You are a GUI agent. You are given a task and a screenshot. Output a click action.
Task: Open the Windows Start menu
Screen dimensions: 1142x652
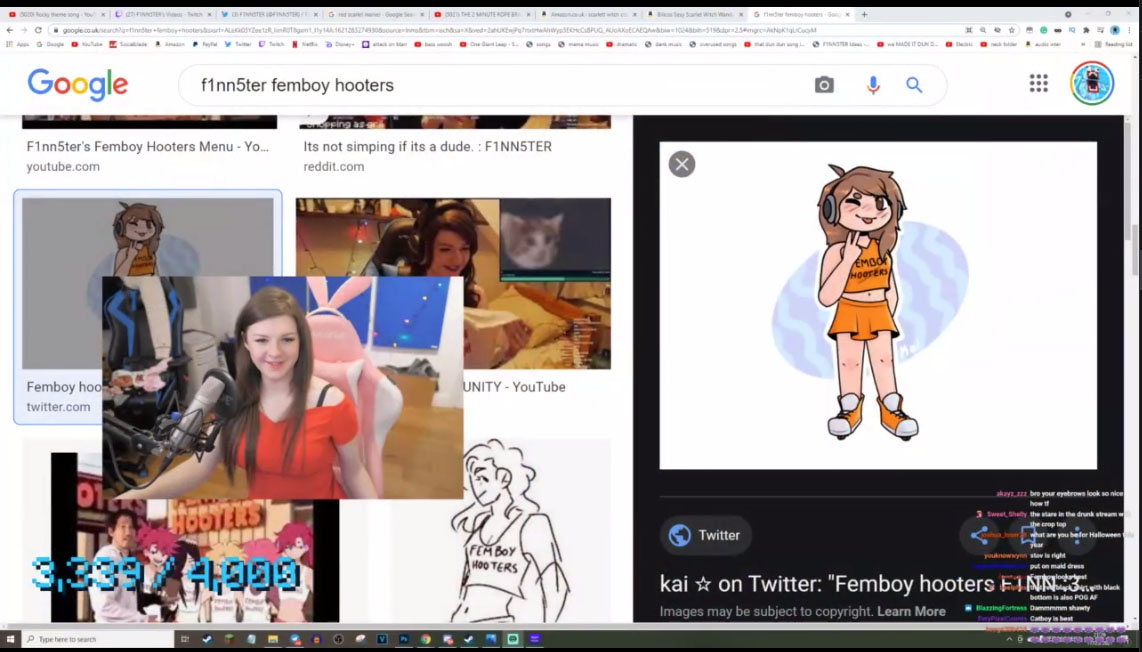[x=10, y=639]
